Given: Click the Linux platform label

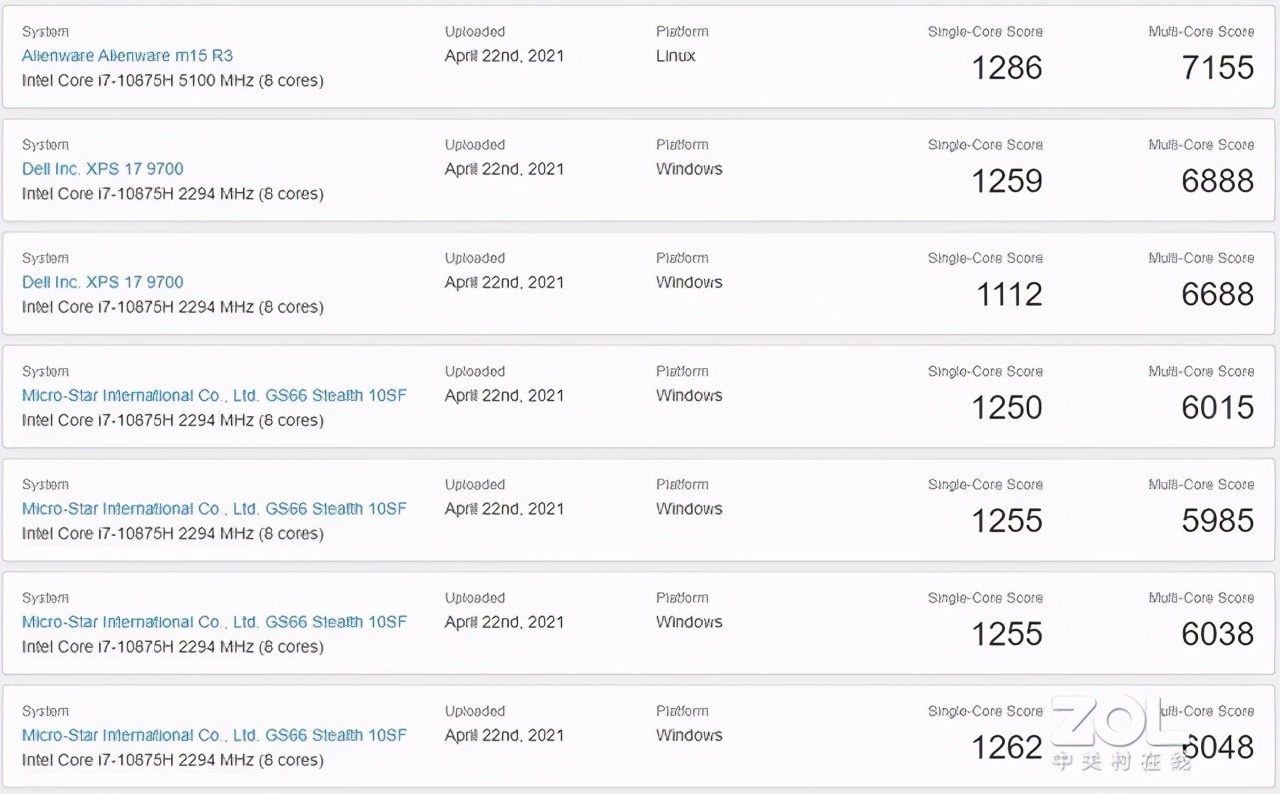Looking at the screenshot, I should point(676,56).
